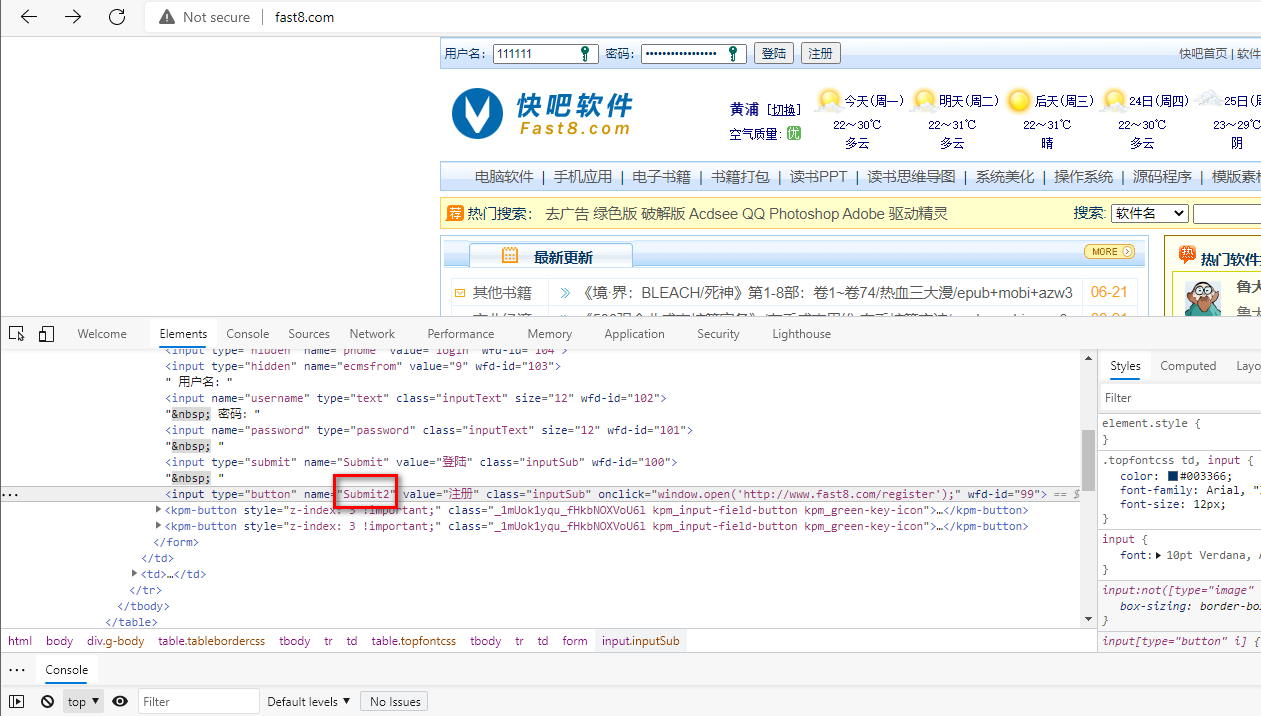
Task: Click the 荐 recommended icon
Action: (455, 213)
